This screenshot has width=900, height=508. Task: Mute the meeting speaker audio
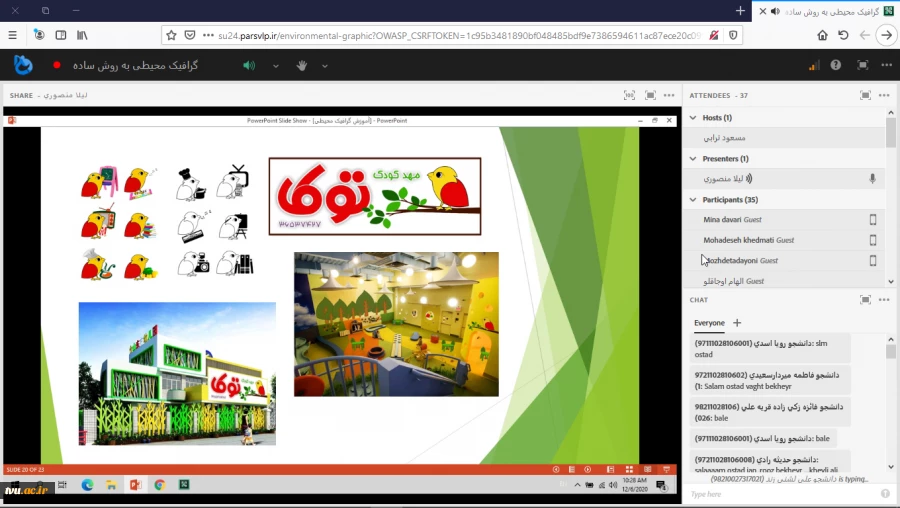(x=249, y=66)
